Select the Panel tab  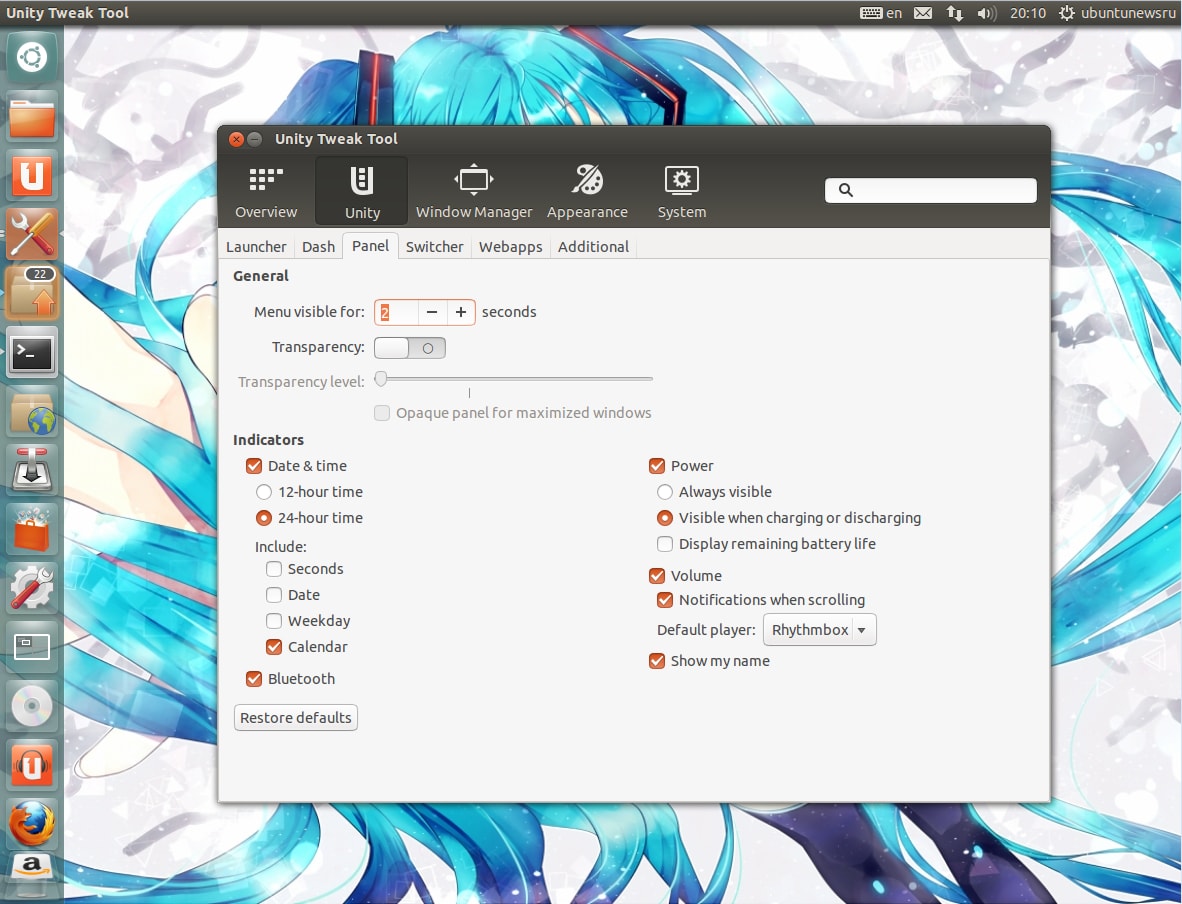[x=370, y=246]
